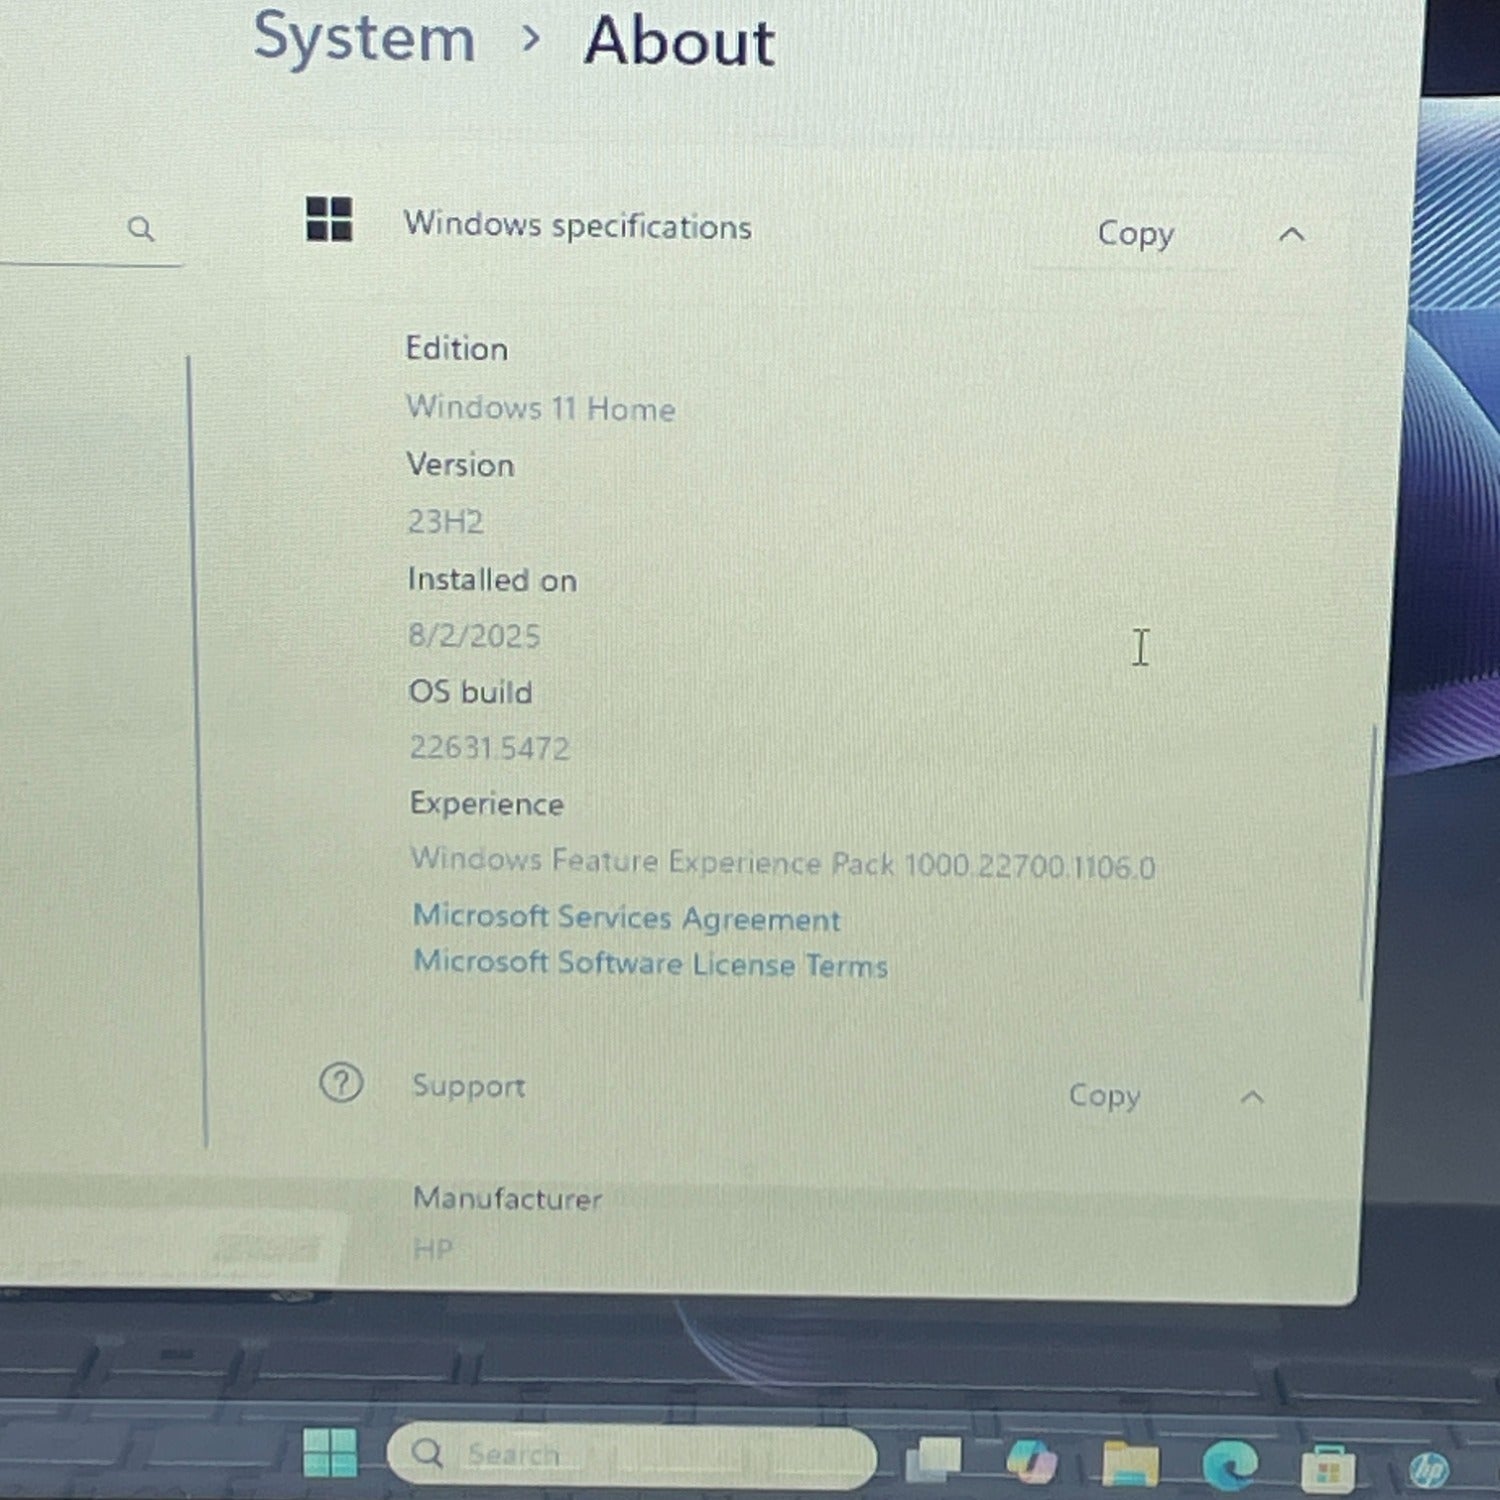The height and width of the screenshot is (1500, 1500).
Task: Open Task View from the taskbar
Action: (933, 1459)
